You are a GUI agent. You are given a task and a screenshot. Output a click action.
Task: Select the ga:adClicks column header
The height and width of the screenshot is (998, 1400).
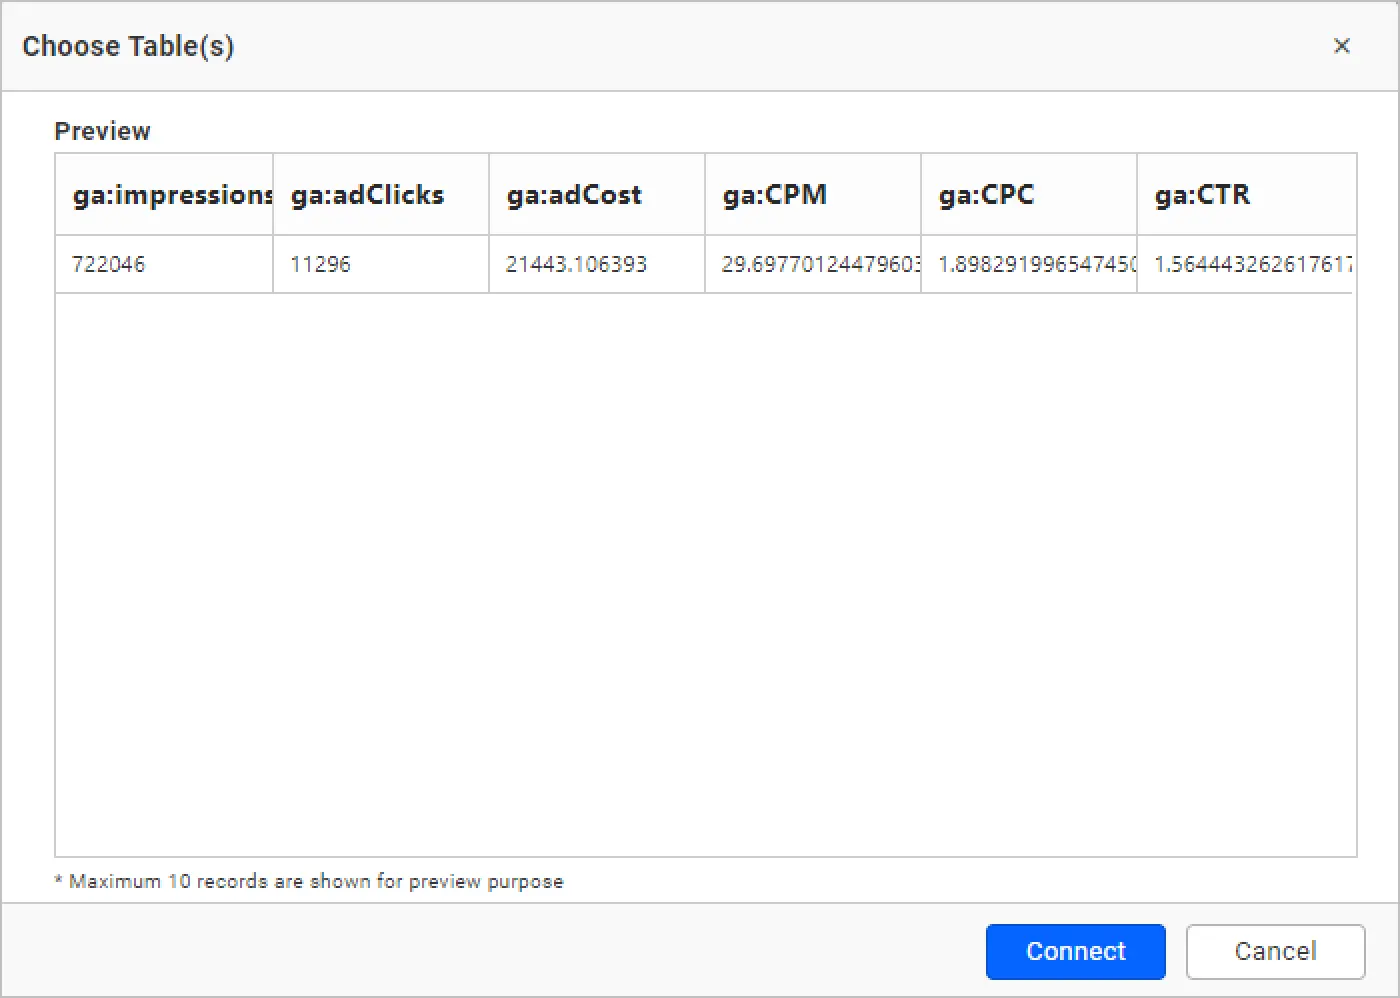click(x=380, y=195)
